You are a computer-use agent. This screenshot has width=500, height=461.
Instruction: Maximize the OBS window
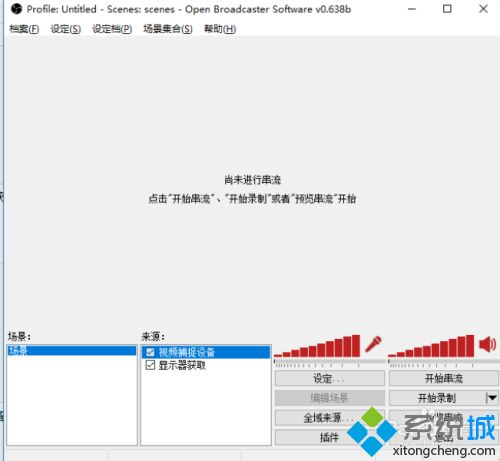point(447,9)
